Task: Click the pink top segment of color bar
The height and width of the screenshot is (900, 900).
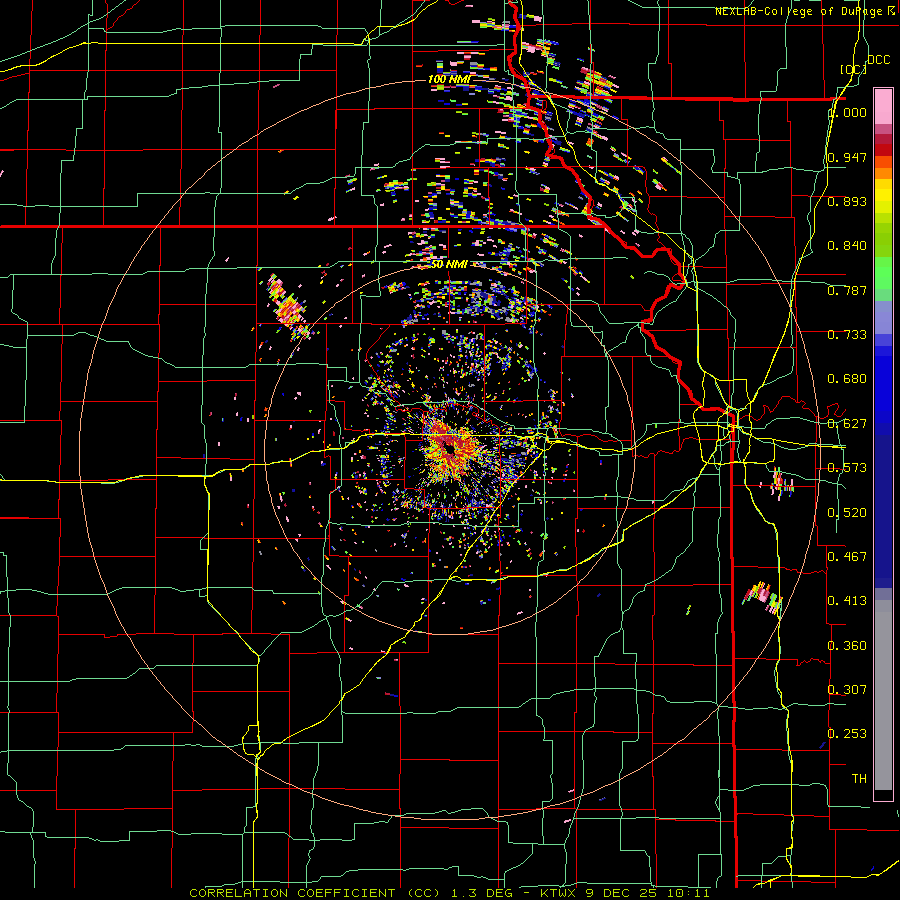Action: click(x=883, y=106)
